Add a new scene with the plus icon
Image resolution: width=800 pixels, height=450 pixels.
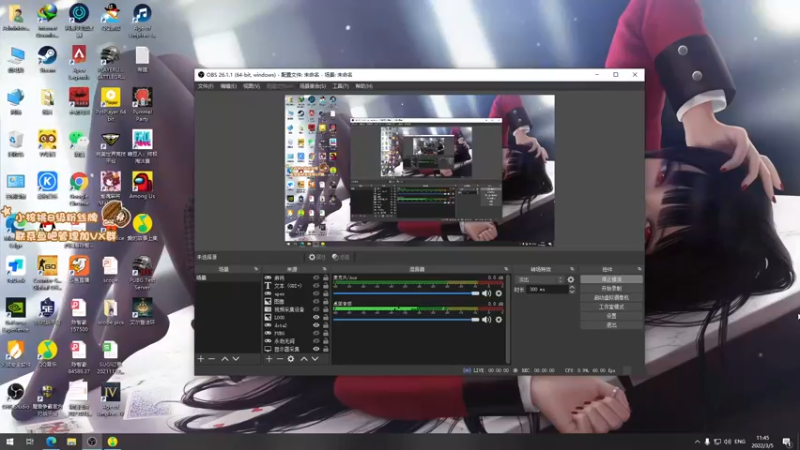click(x=201, y=359)
